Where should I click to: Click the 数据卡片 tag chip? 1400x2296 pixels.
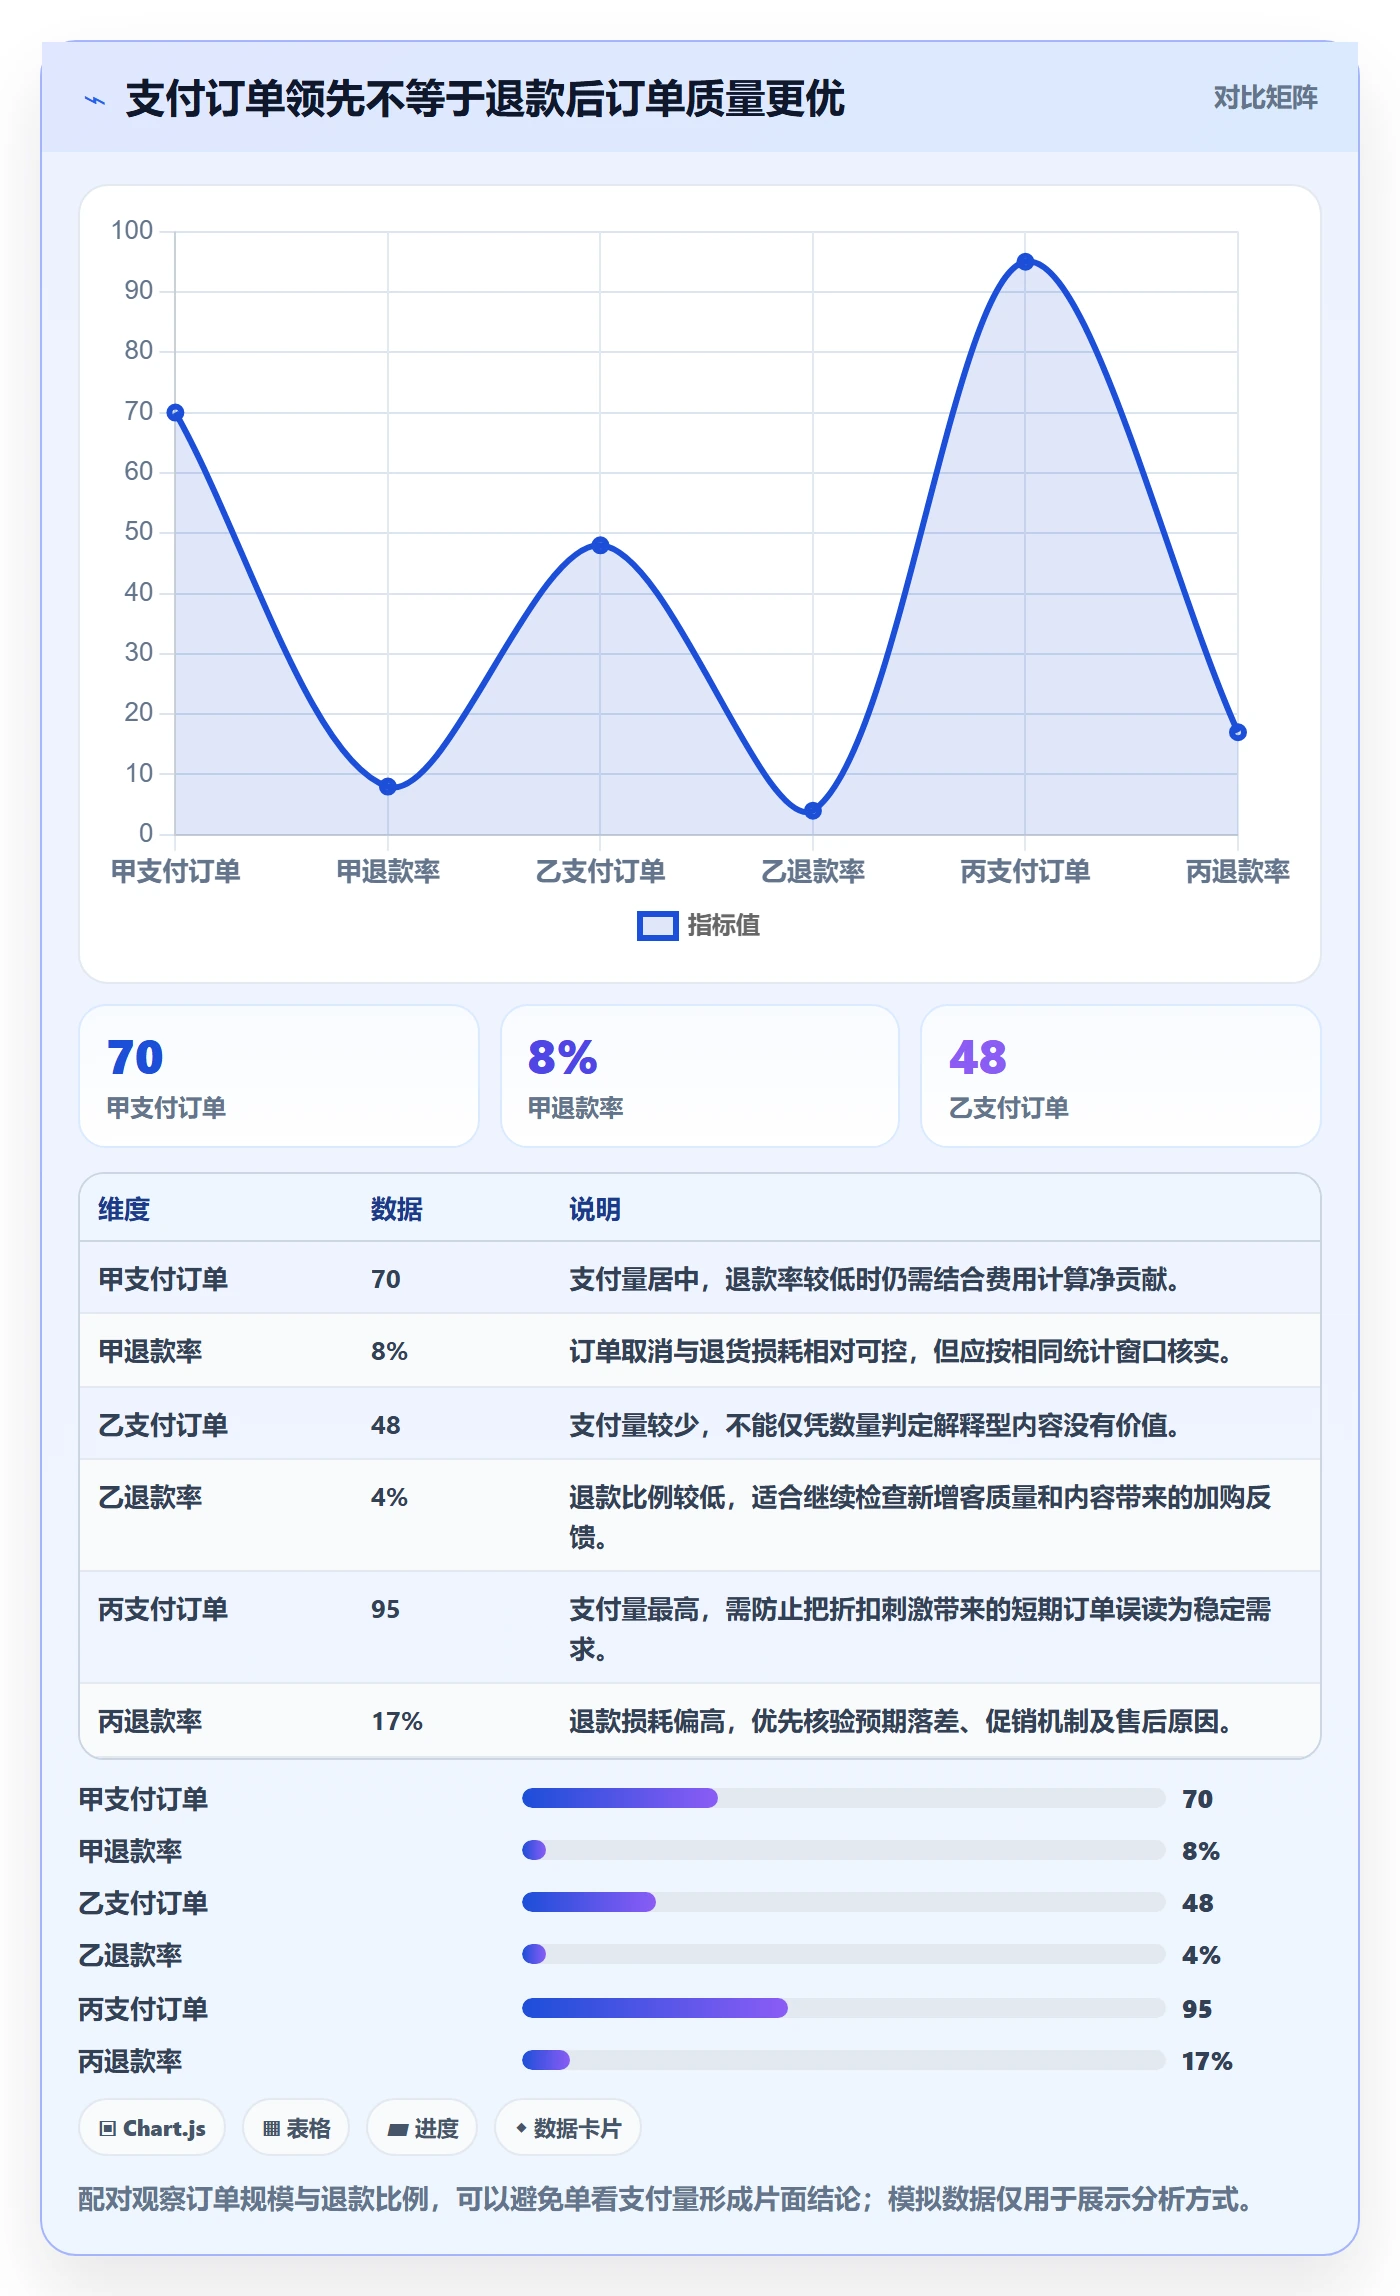pos(568,2128)
